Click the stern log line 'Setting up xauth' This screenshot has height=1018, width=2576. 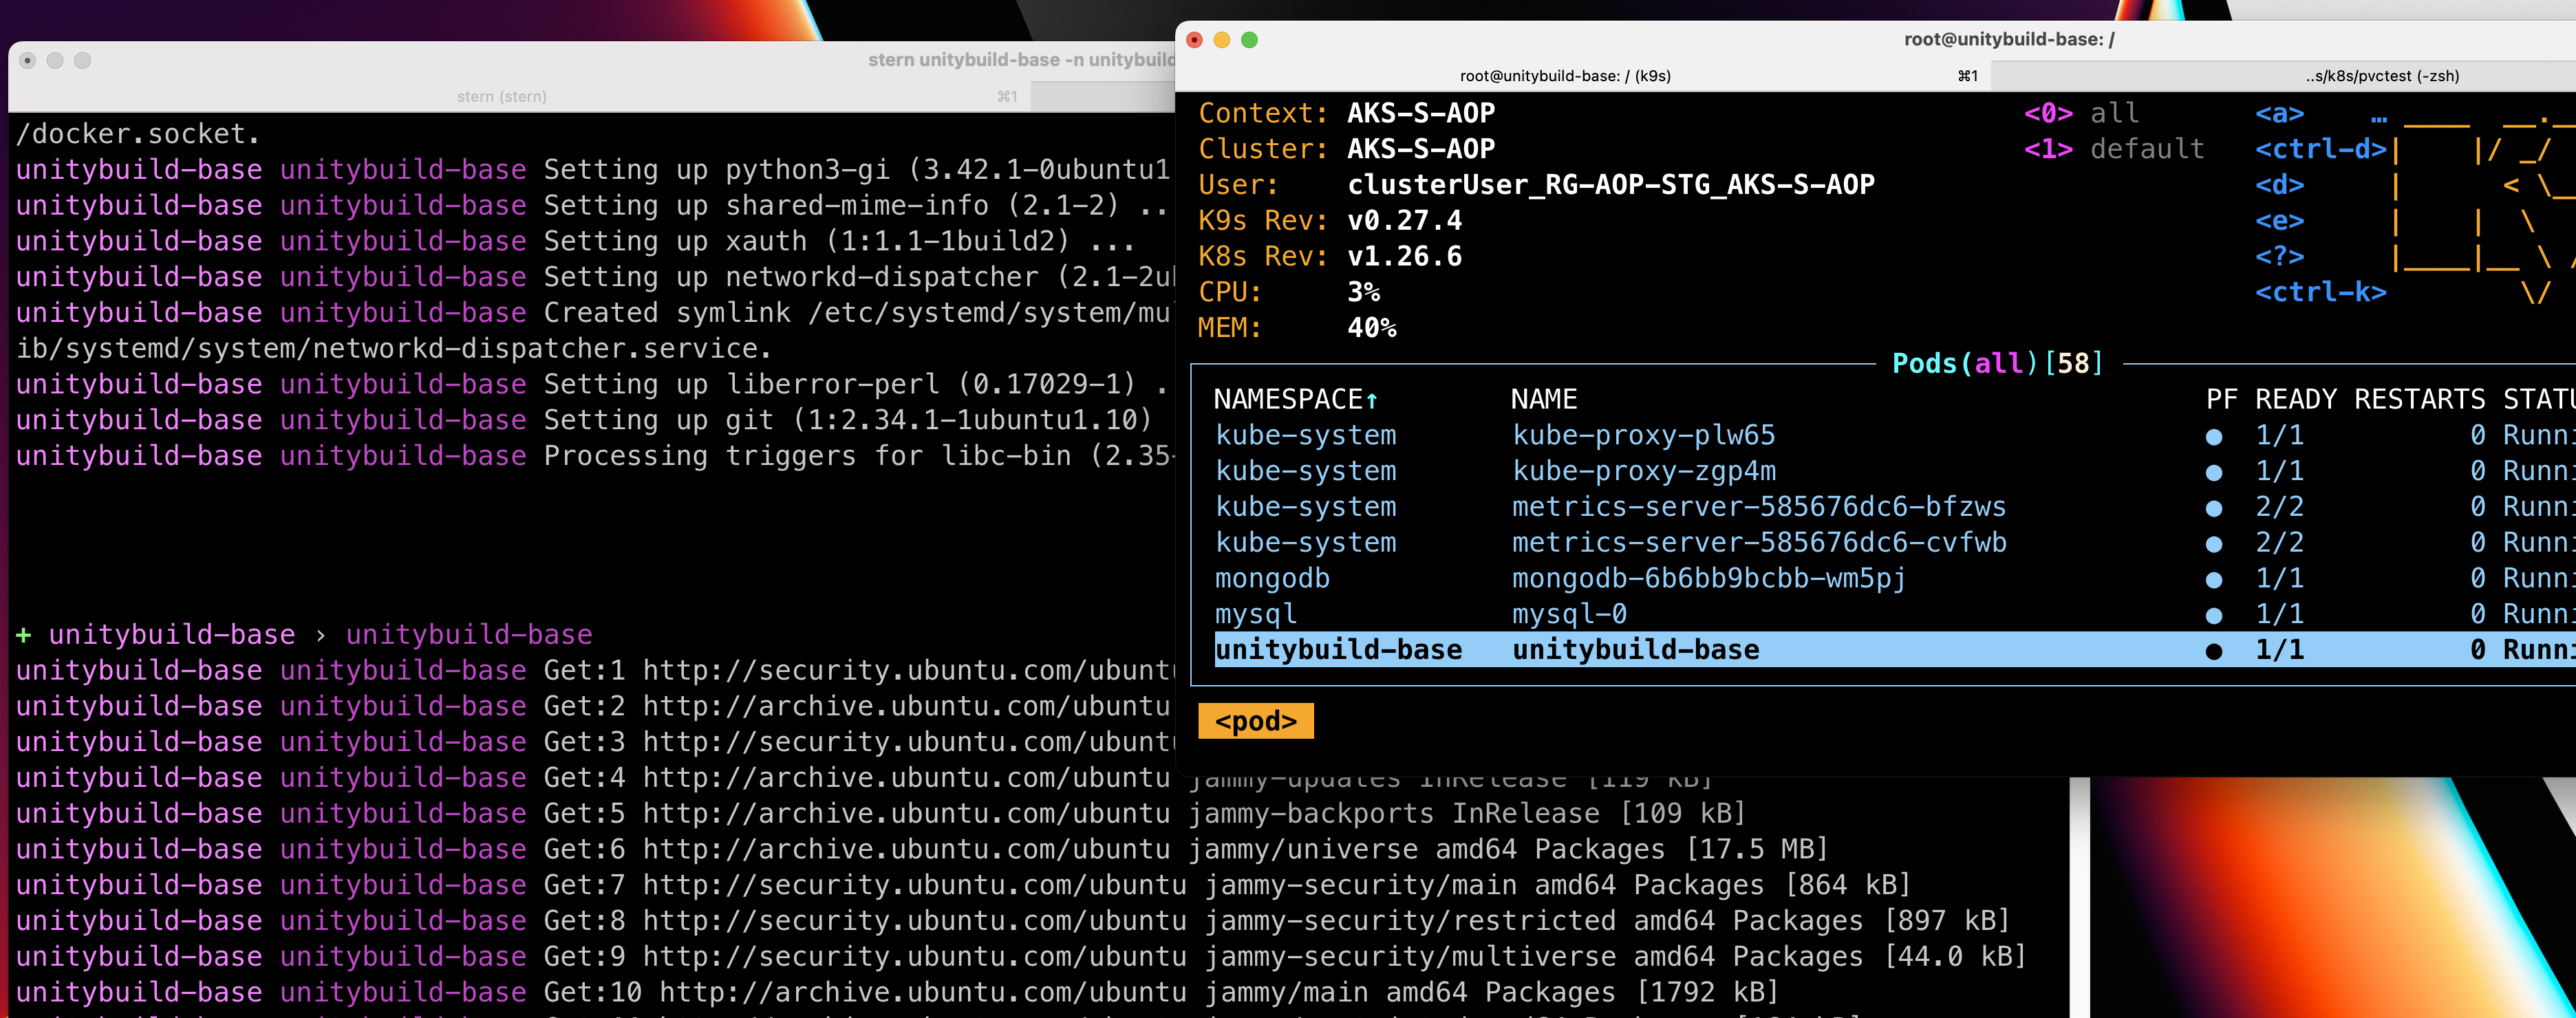(575, 241)
